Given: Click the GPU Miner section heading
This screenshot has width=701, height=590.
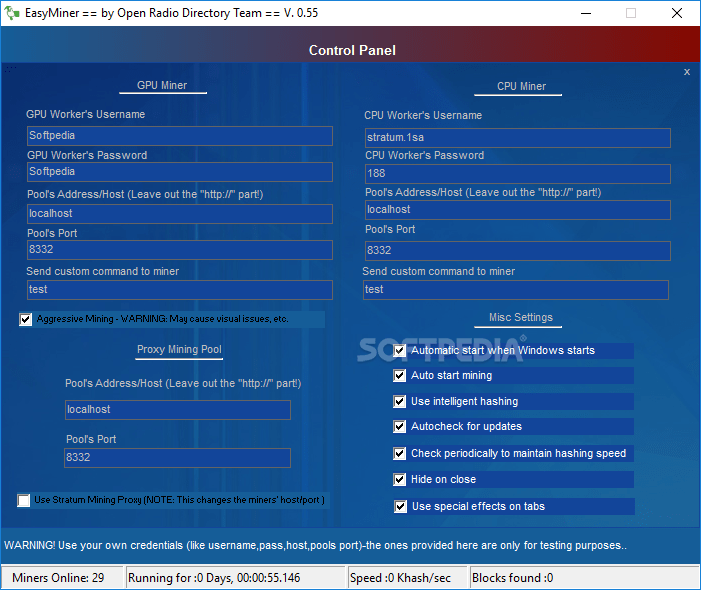Looking at the screenshot, I should [162, 85].
